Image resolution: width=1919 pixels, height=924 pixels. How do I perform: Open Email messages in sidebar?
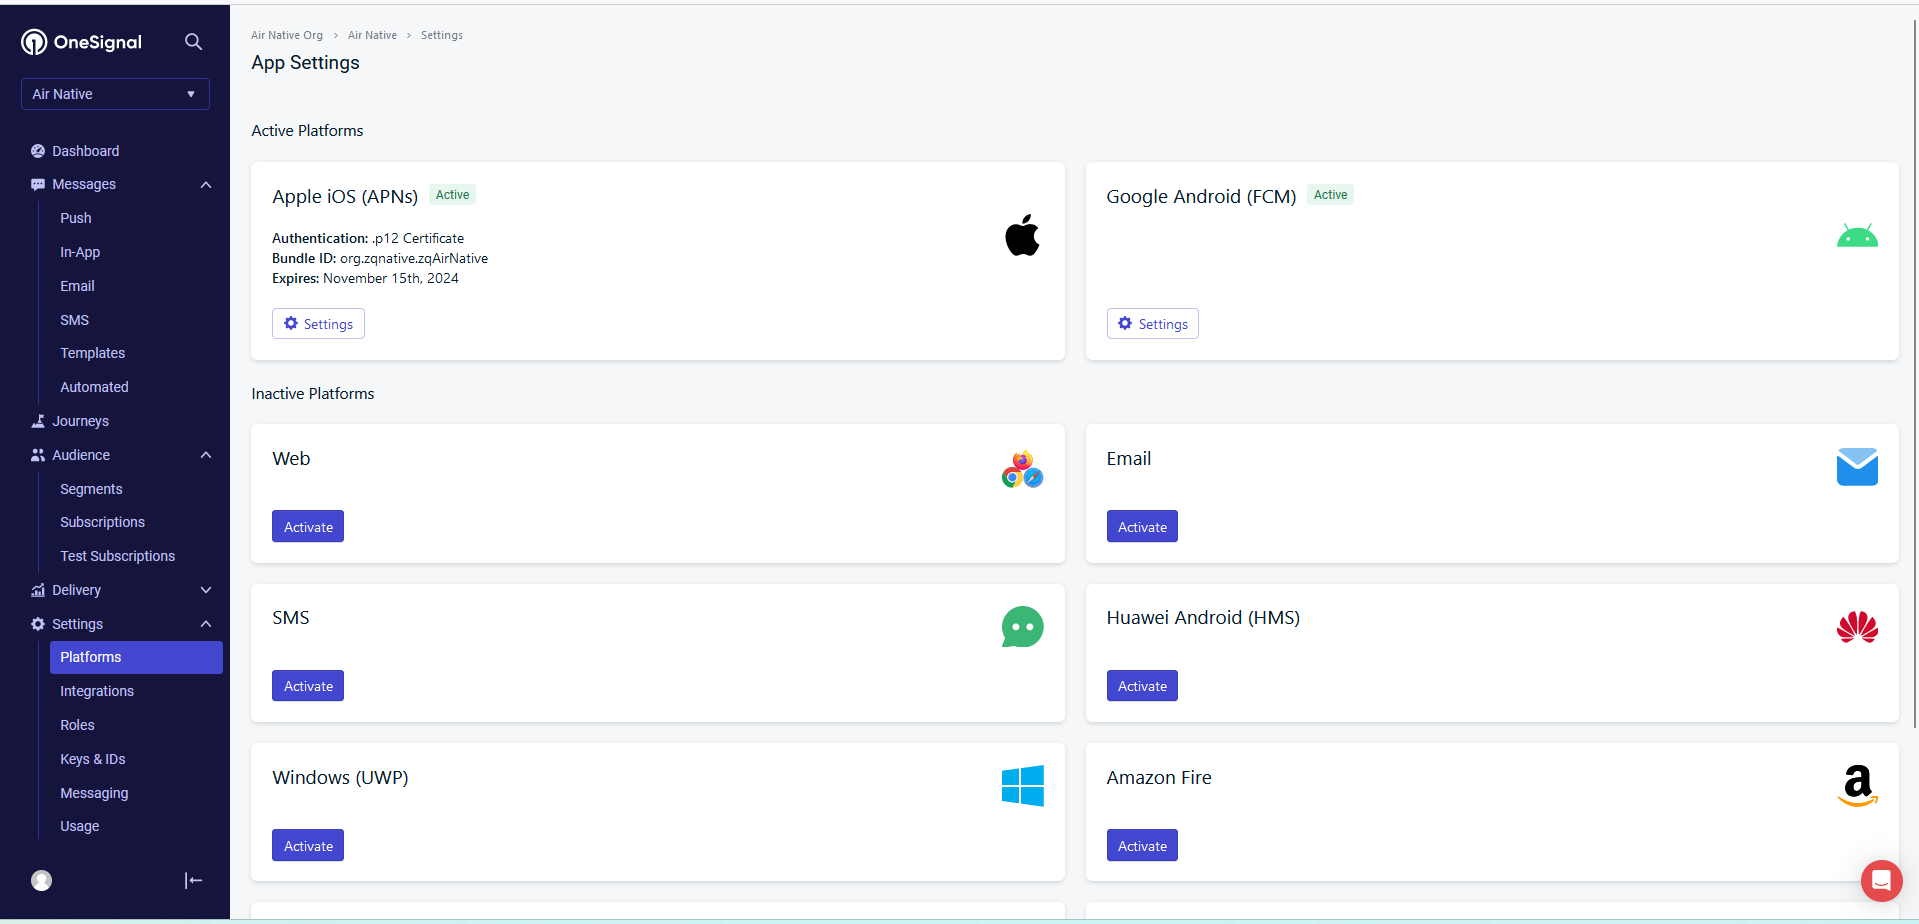(x=77, y=286)
